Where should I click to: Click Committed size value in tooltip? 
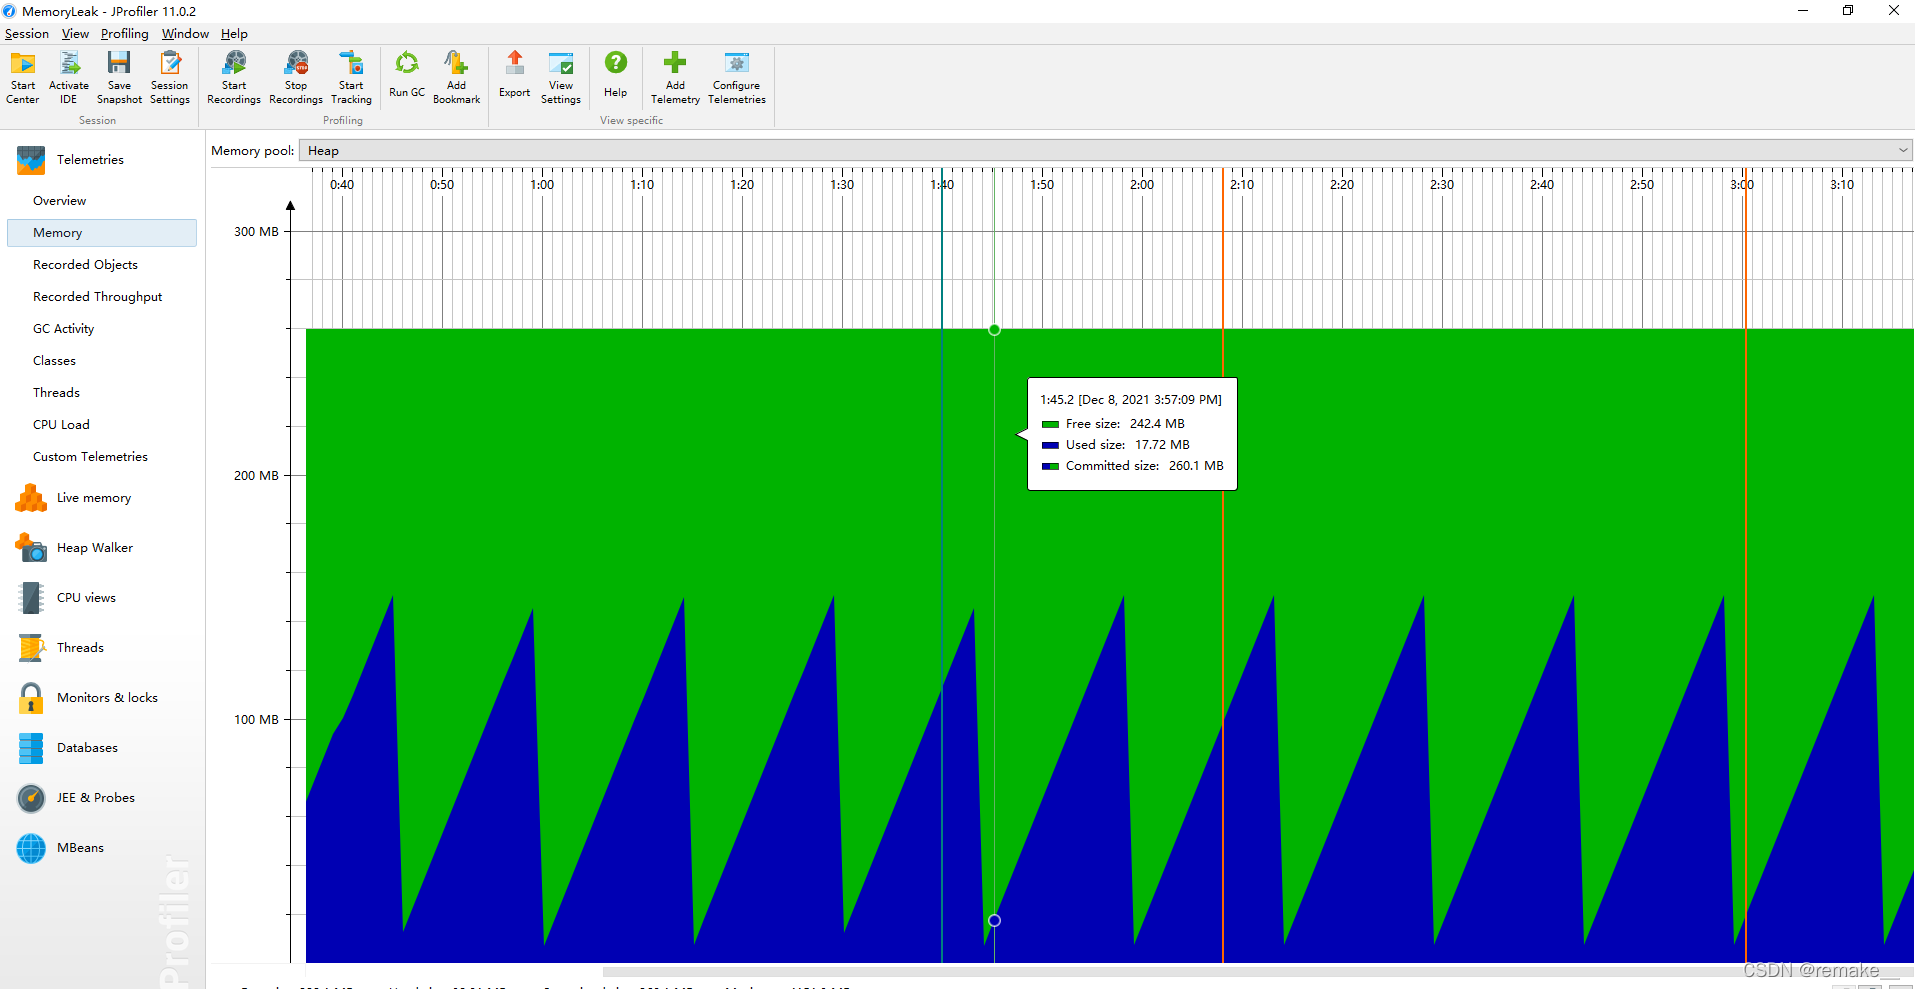click(1196, 466)
